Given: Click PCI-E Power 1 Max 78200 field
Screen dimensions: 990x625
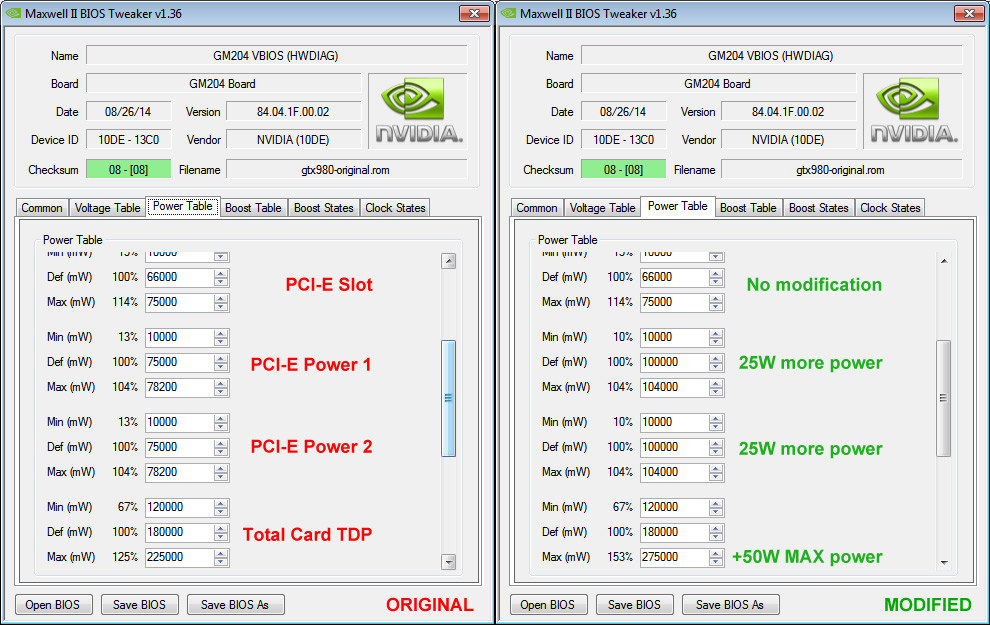Looking at the screenshot, I should [179, 387].
